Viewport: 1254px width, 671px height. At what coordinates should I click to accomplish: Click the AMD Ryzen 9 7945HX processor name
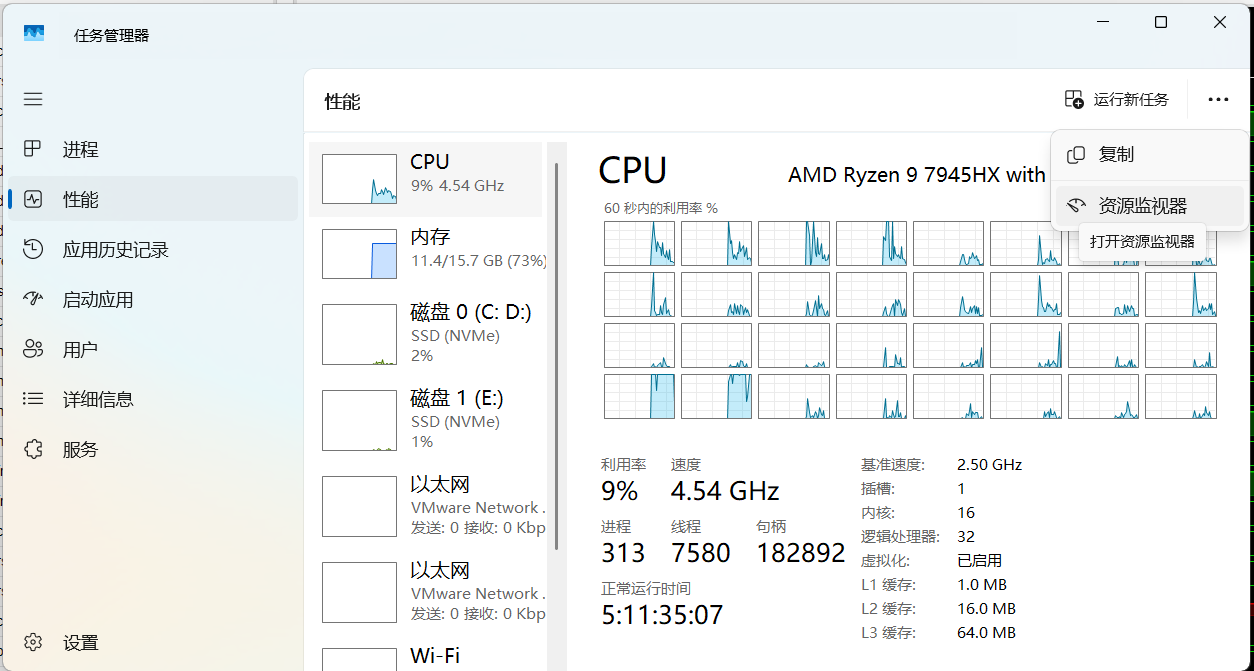(917, 175)
